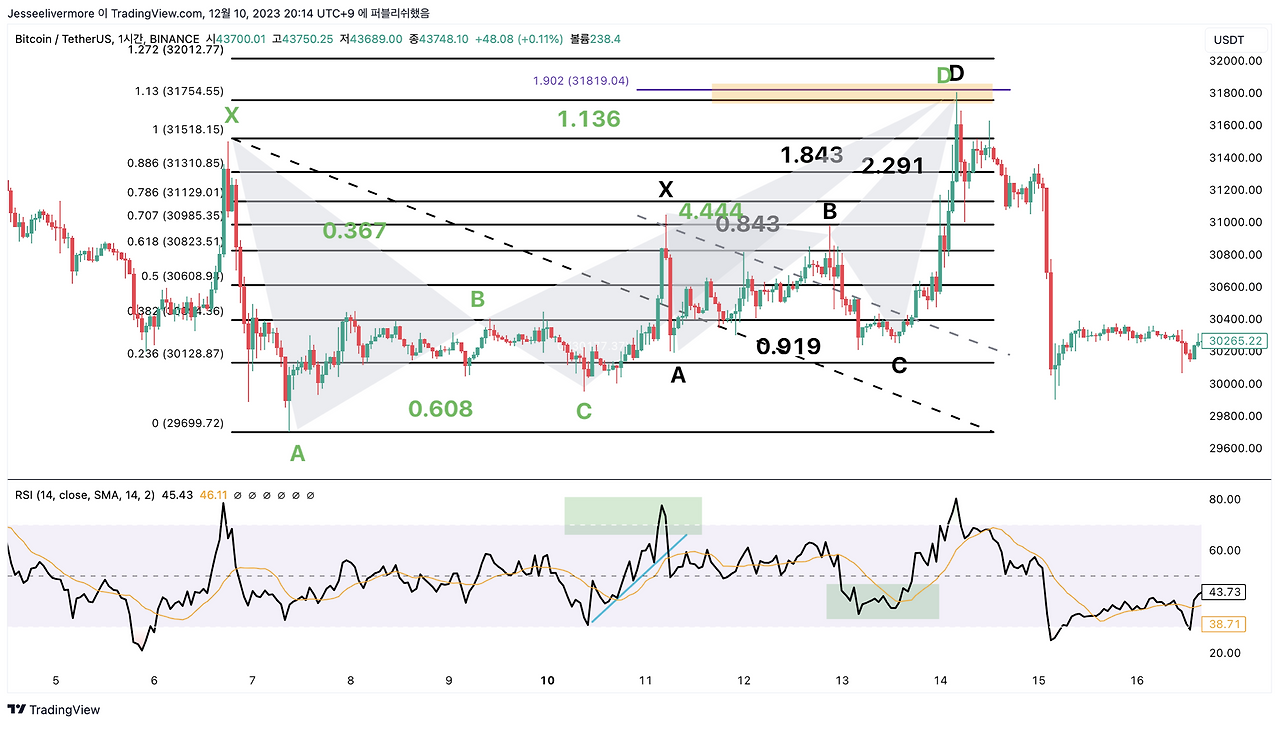Image resolution: width=1280 pixels, height=730 pixels.
Task: Select the green 0.367 ratio label
Action: click(354, 231)
